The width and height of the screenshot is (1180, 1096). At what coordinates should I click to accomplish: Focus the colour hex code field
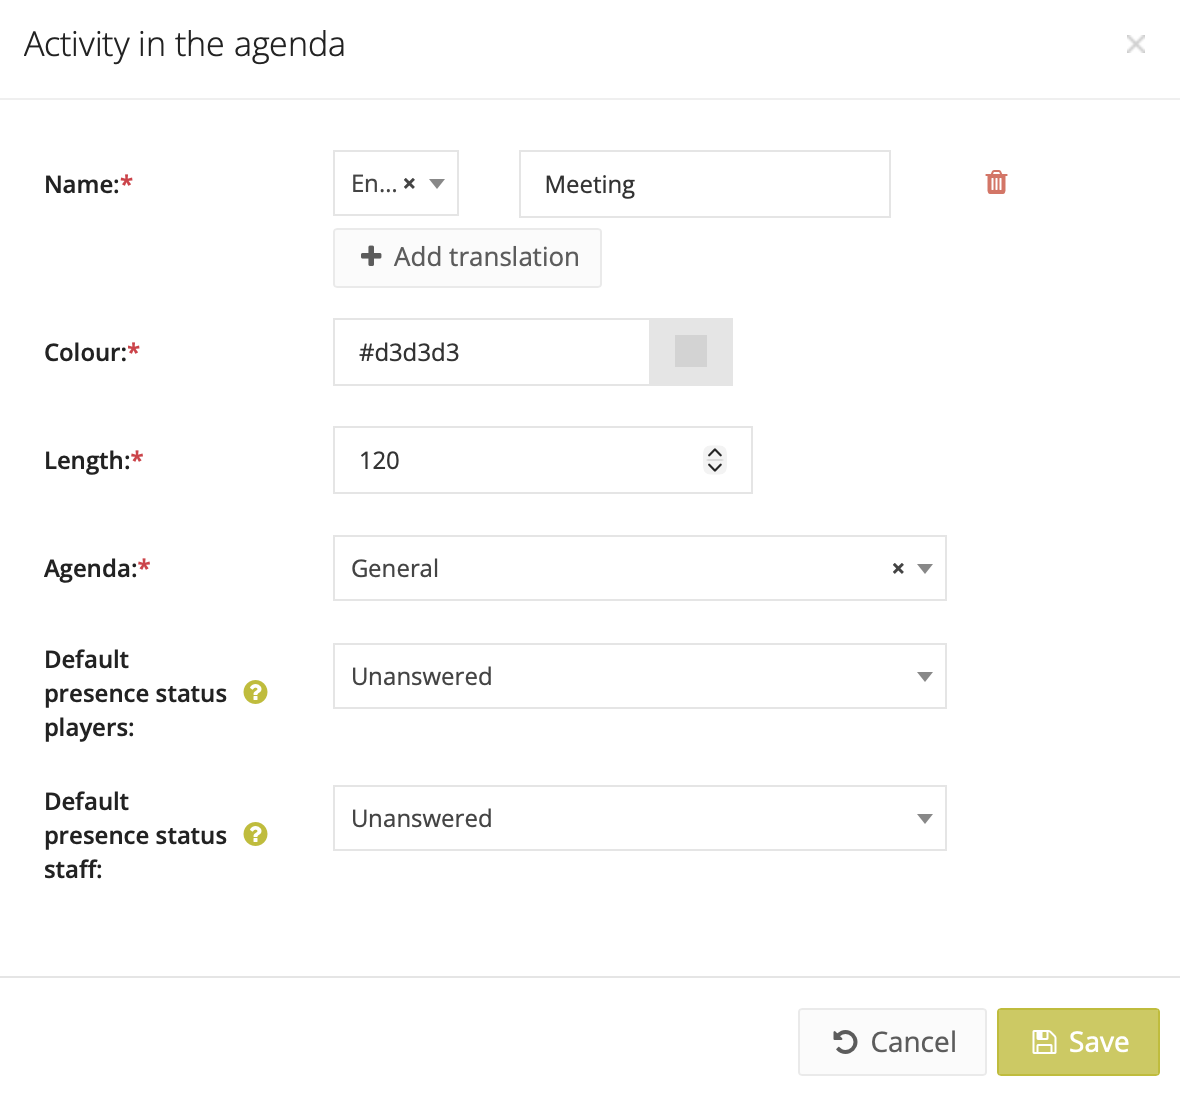coord(491,352)
